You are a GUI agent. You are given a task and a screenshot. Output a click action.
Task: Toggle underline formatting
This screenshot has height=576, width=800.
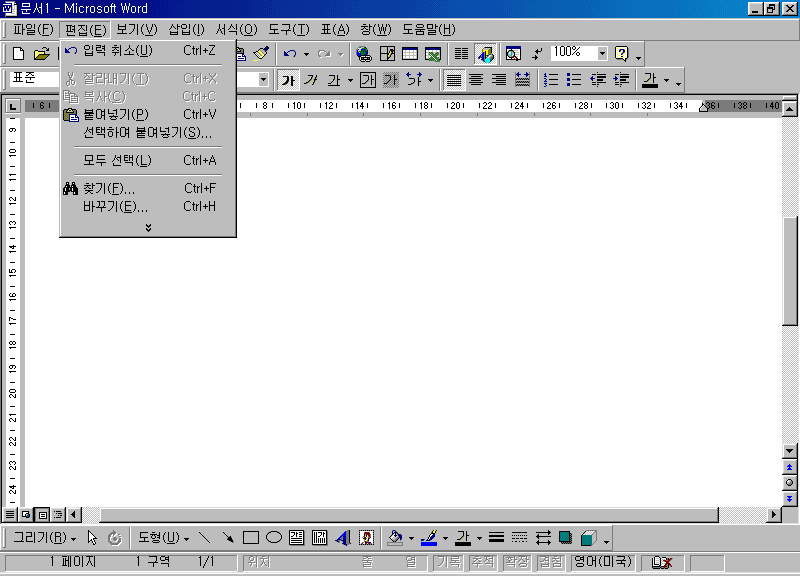coord(334,80)
